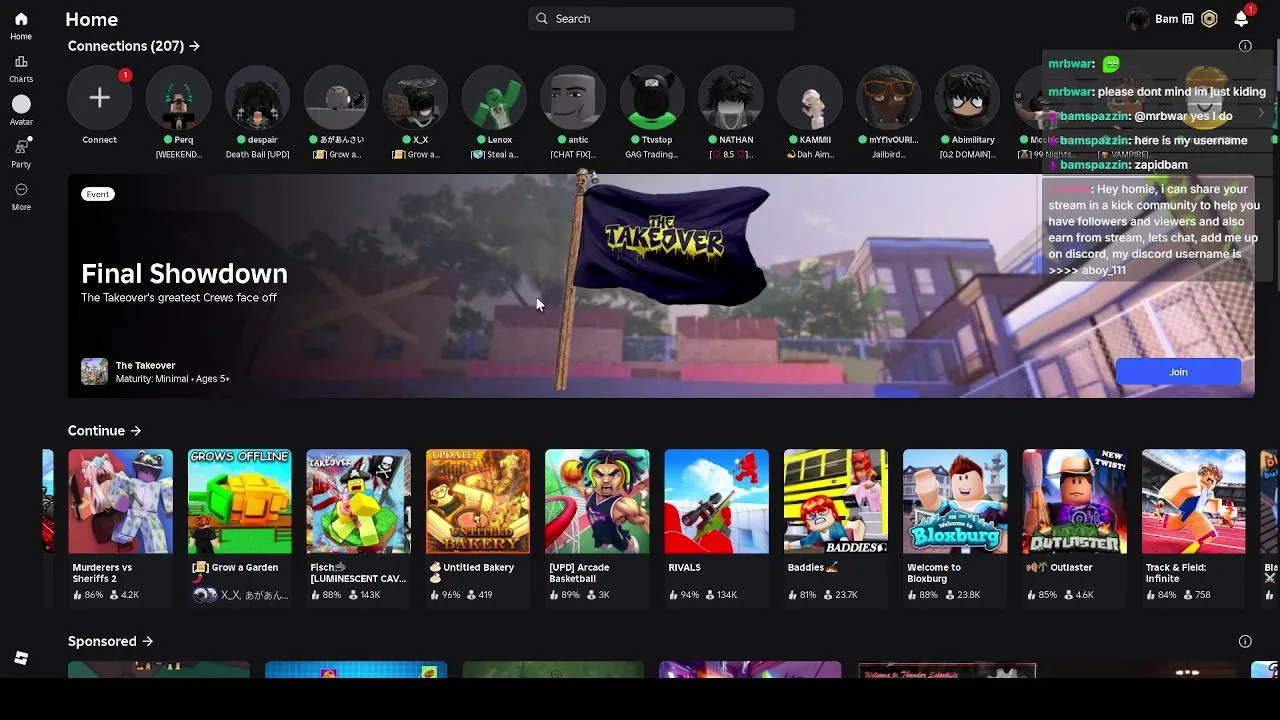Viewport: 1280px width, 720px height.
Task: Click the RIVALS title text
Action: click(x=684, y=567)
